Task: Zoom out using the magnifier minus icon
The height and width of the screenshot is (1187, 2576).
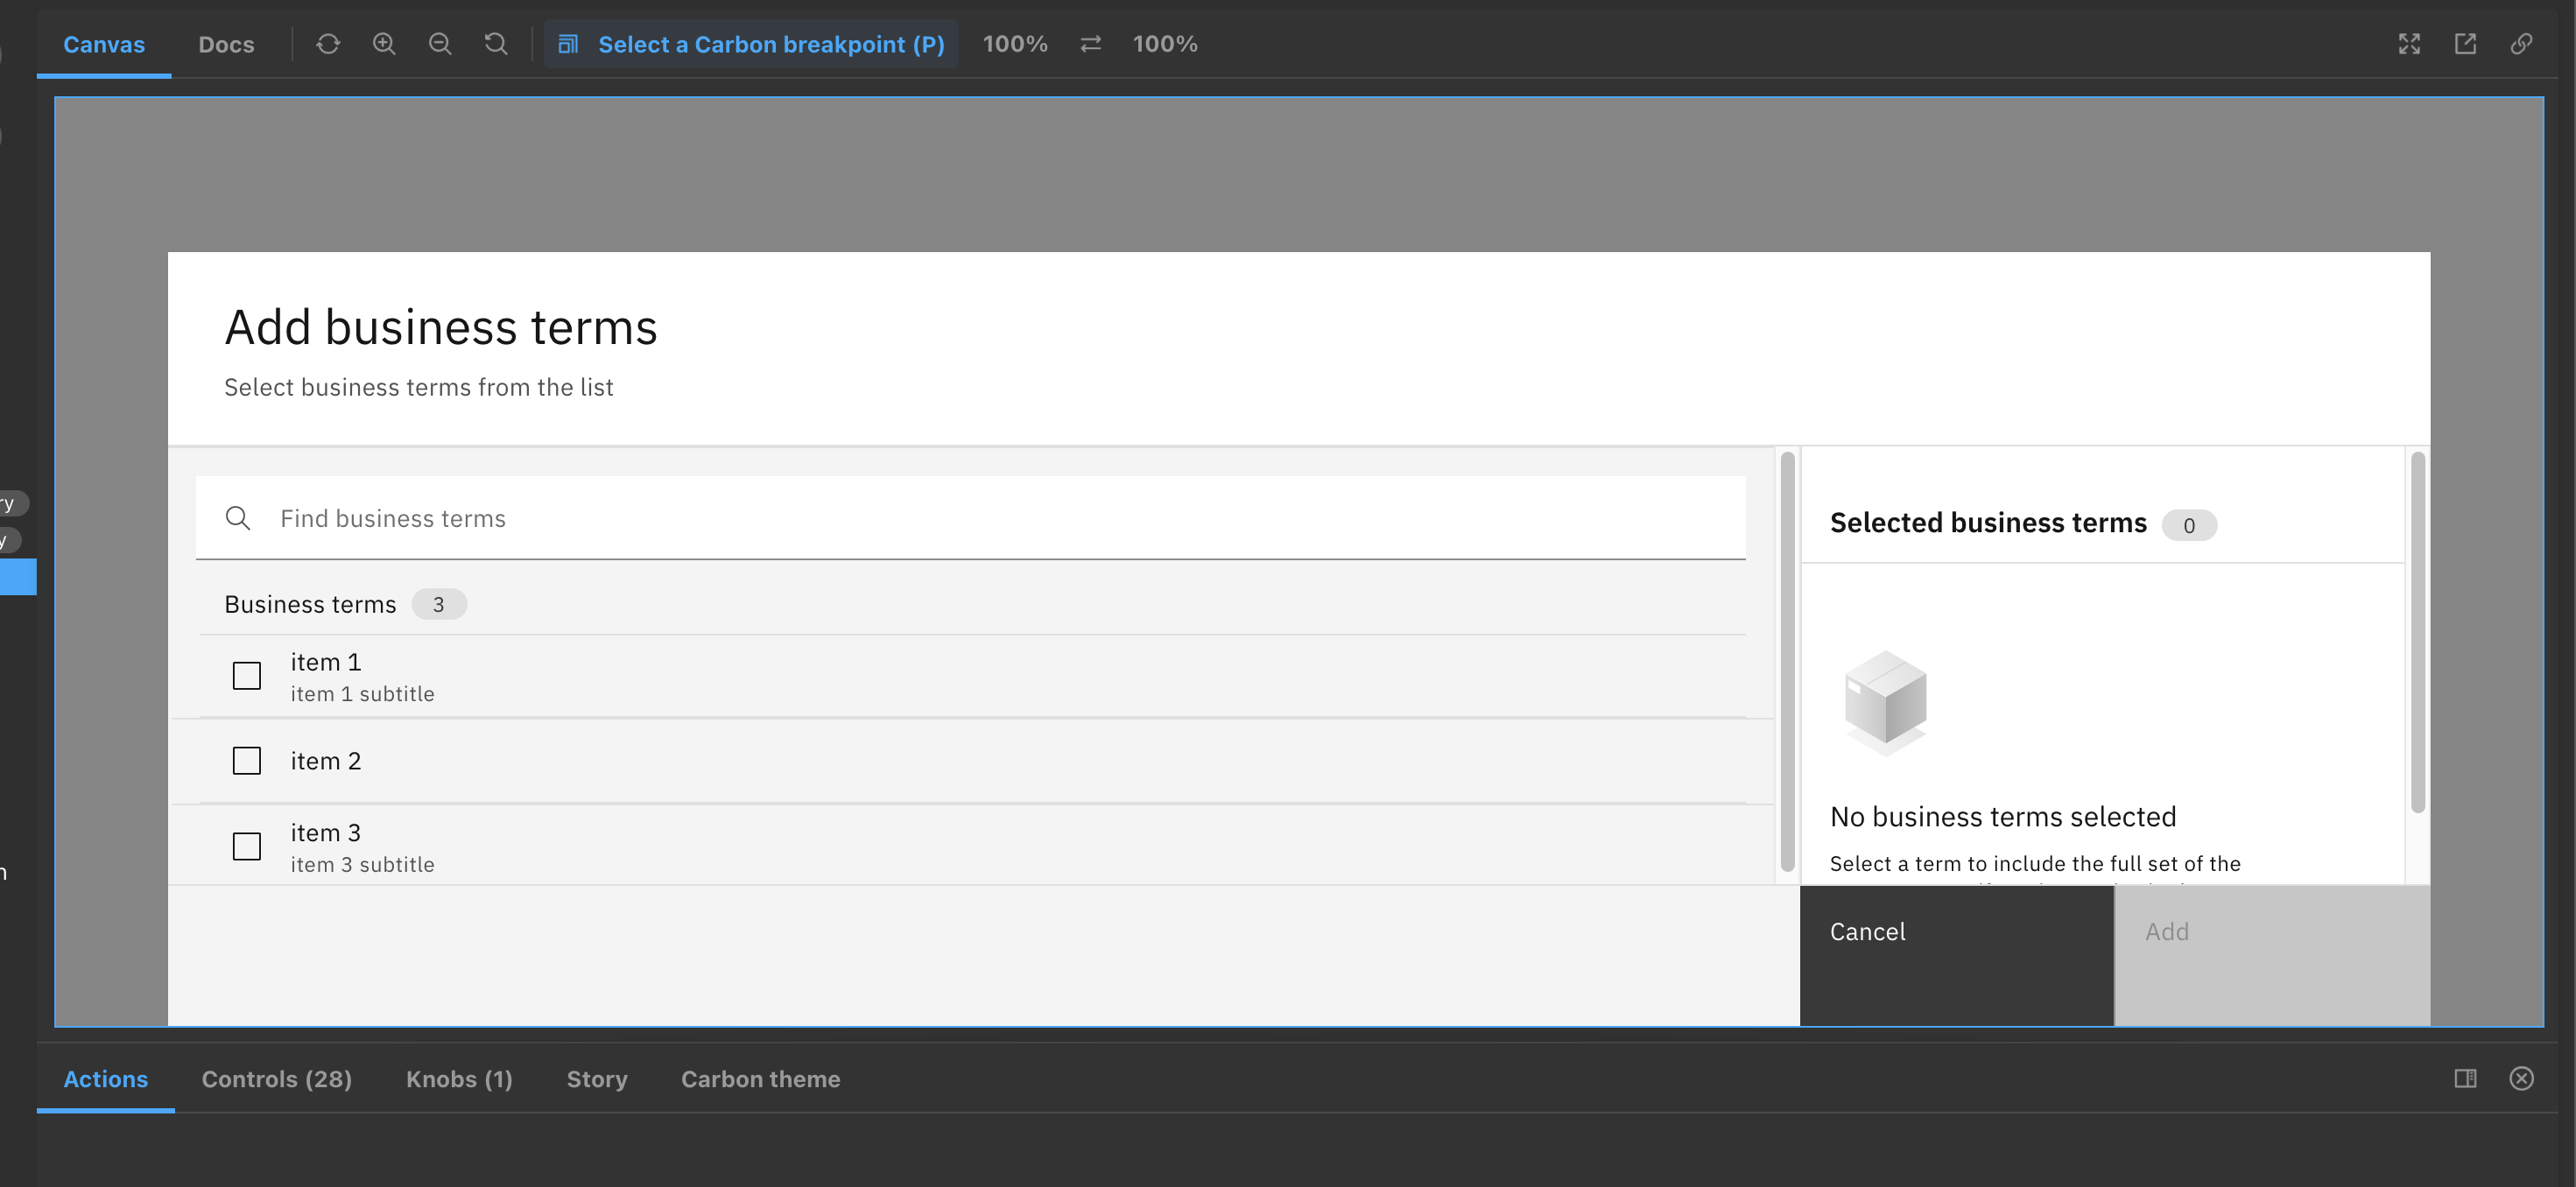Action: (x=440, y=44)
